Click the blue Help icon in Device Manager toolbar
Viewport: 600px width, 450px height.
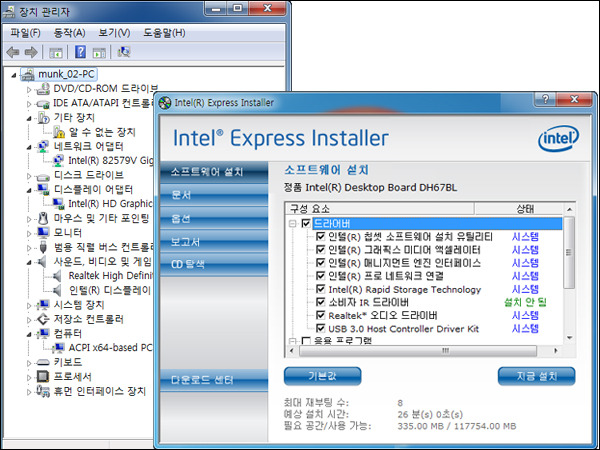coord(80,52)
